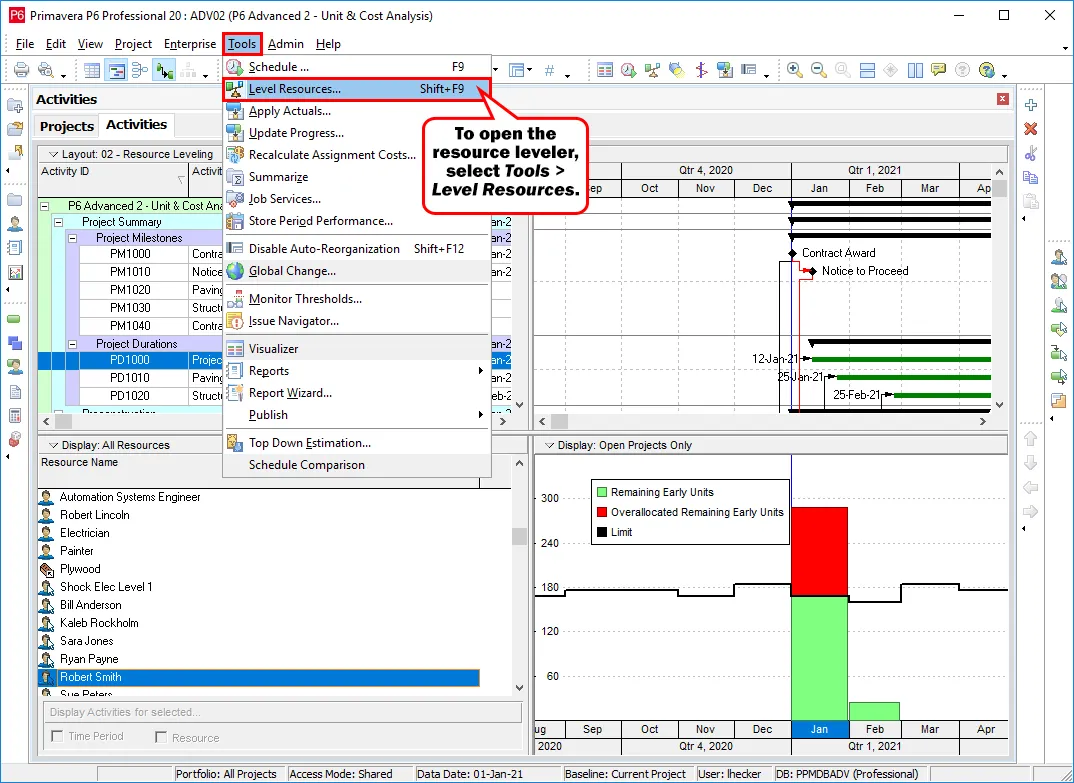1074x783 pixels.
Task: Switch to the Projects tab
Action: [66, 126]
